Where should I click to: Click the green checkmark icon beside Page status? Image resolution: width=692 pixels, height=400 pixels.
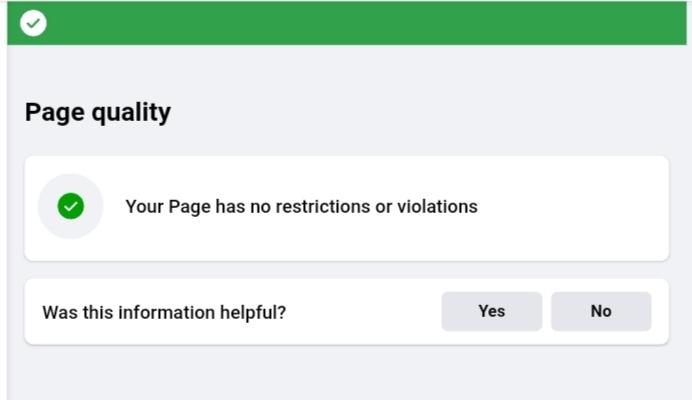70,207
